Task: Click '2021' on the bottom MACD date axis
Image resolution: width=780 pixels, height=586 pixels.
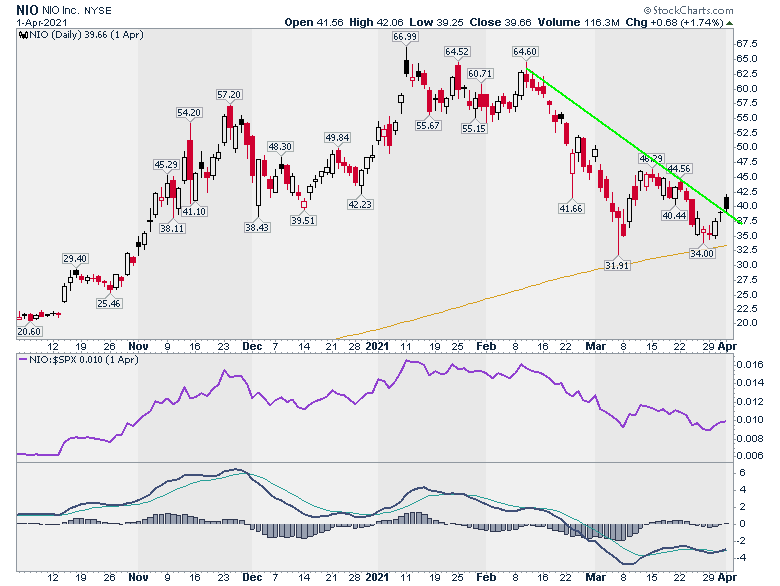Action: pos(378,577)
